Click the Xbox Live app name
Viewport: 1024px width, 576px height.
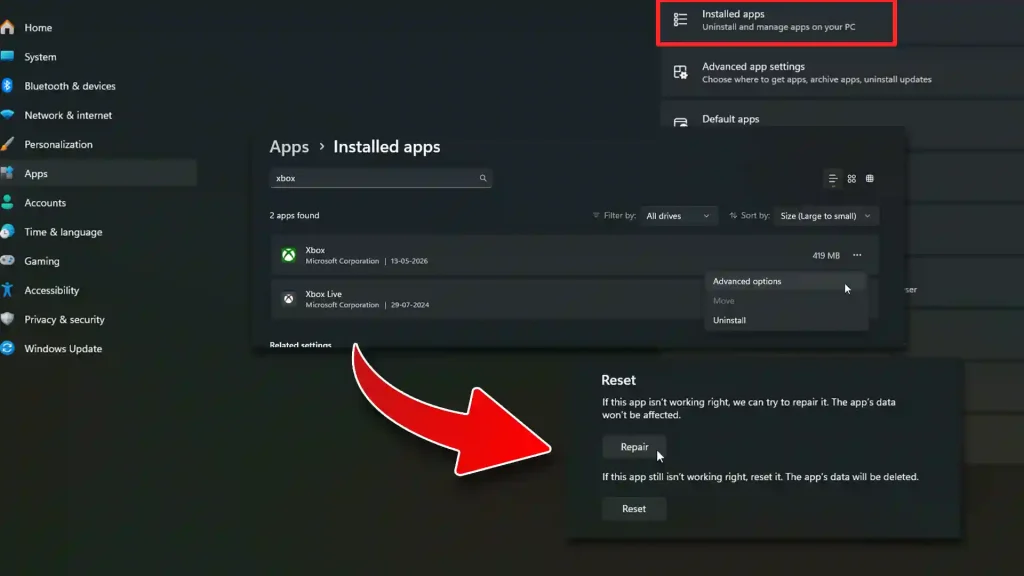323,294
